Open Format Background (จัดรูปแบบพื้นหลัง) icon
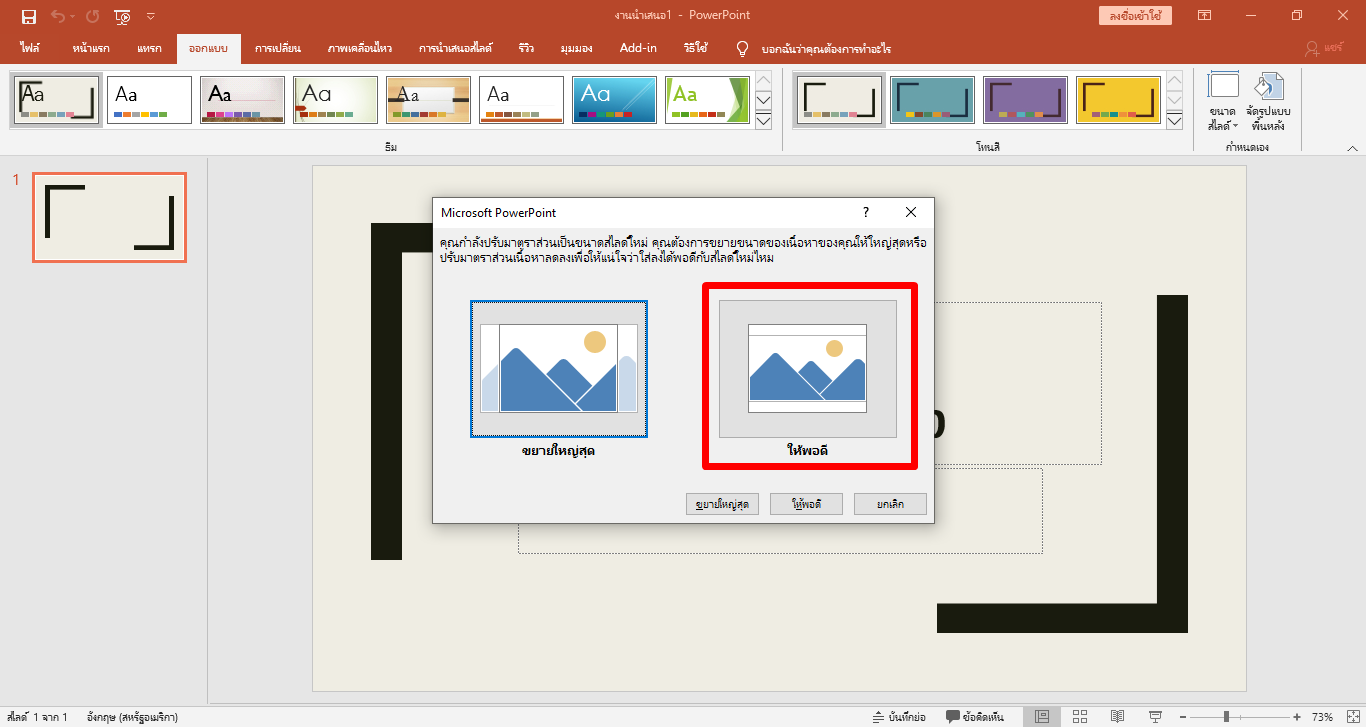1366x727 pixels. (1269, 105)
